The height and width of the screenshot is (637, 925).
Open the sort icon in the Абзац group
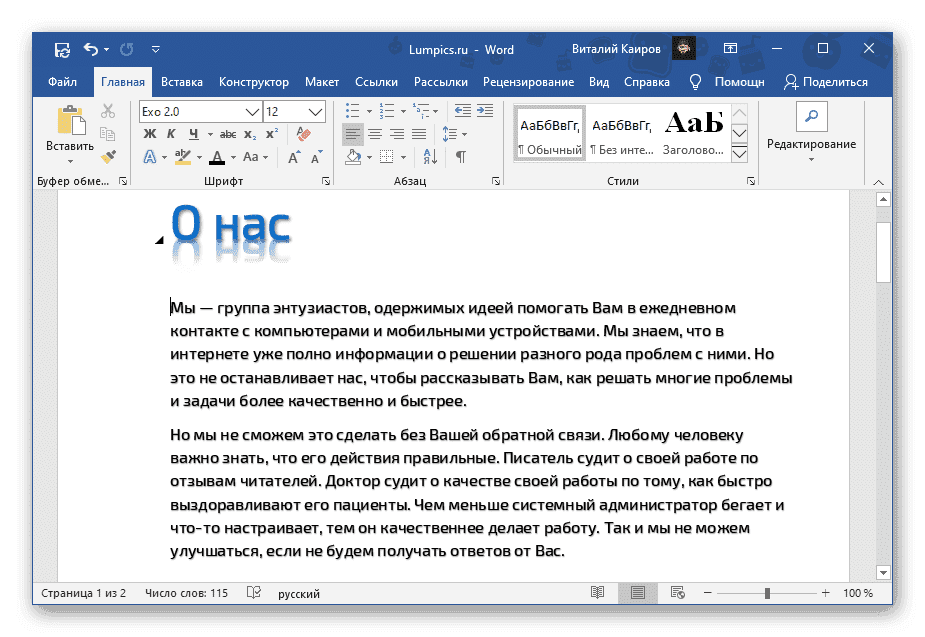431,158
